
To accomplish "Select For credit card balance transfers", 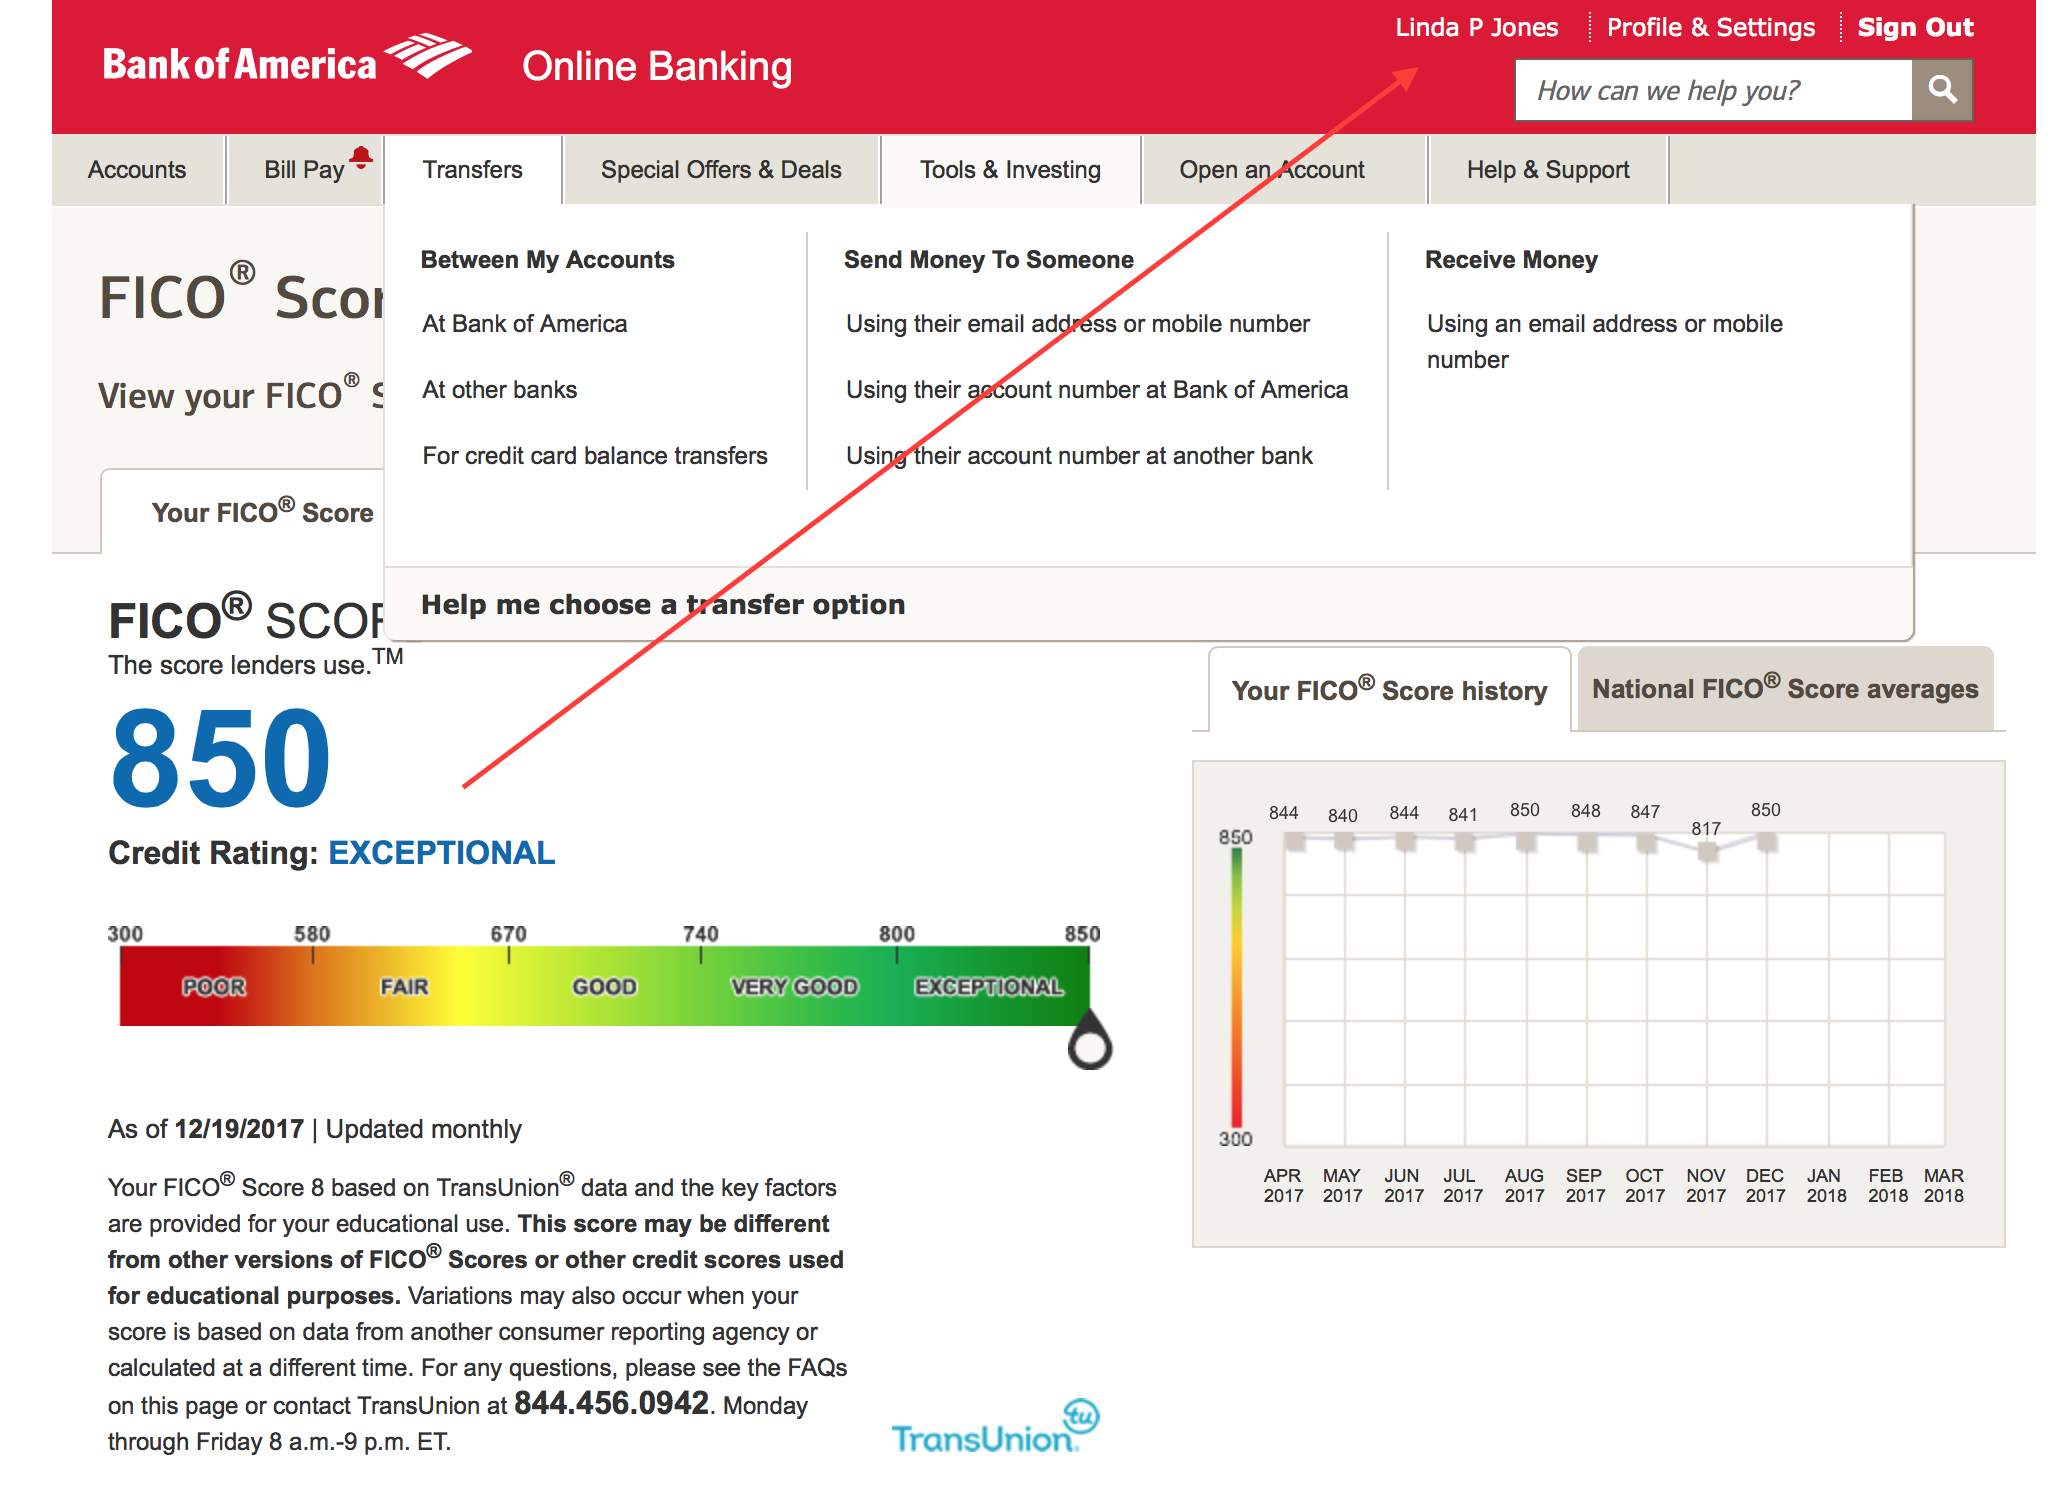I will 595,456.
